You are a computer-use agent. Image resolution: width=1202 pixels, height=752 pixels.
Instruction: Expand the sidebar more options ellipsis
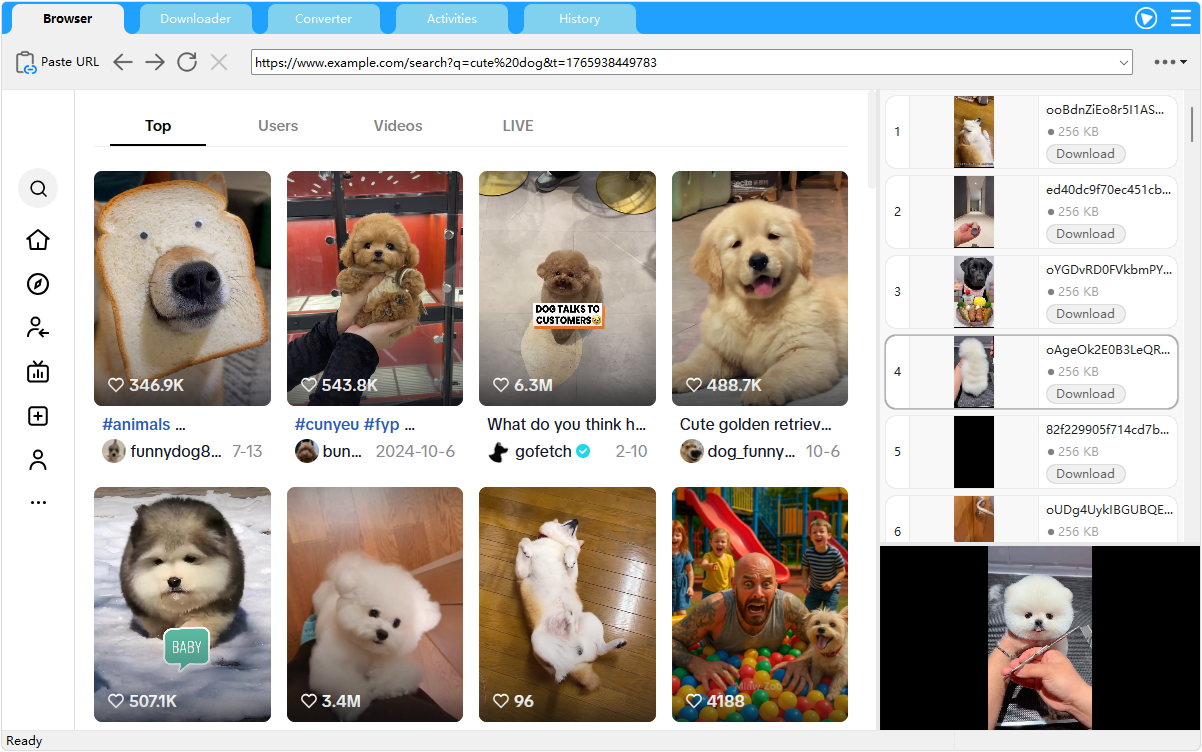tap(38, 503)
